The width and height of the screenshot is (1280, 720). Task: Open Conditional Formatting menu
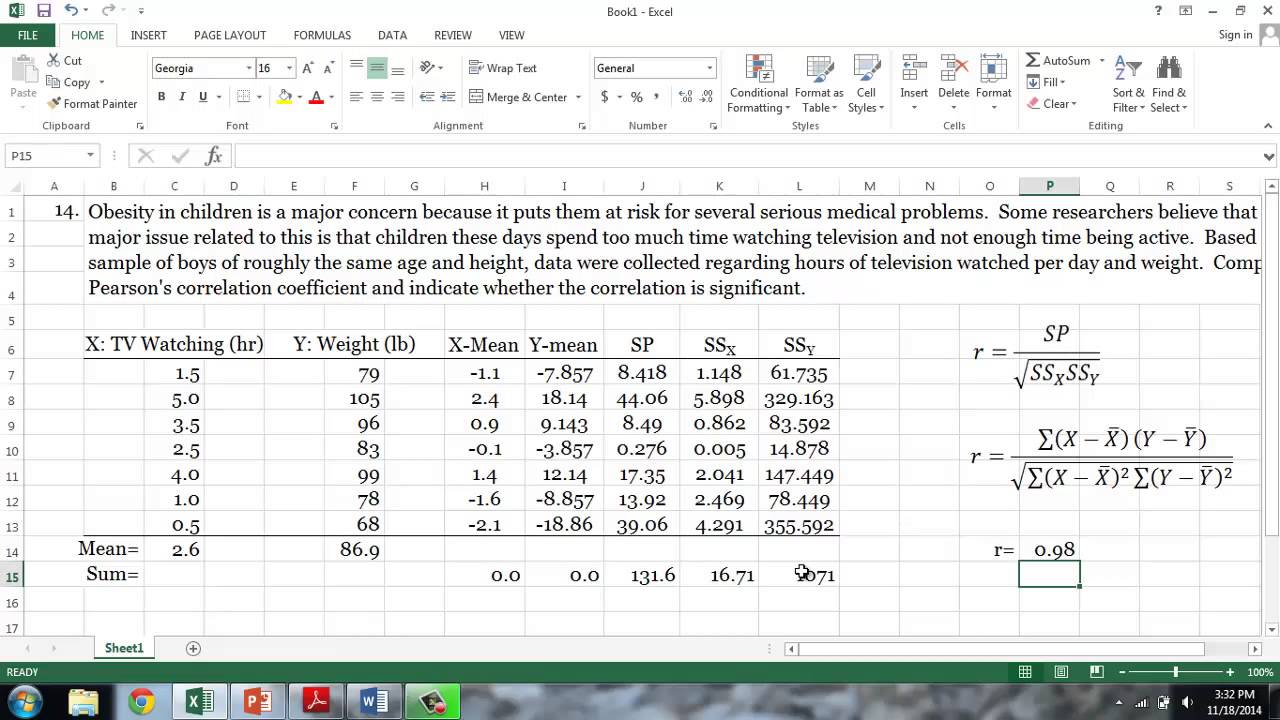point(759,84)
